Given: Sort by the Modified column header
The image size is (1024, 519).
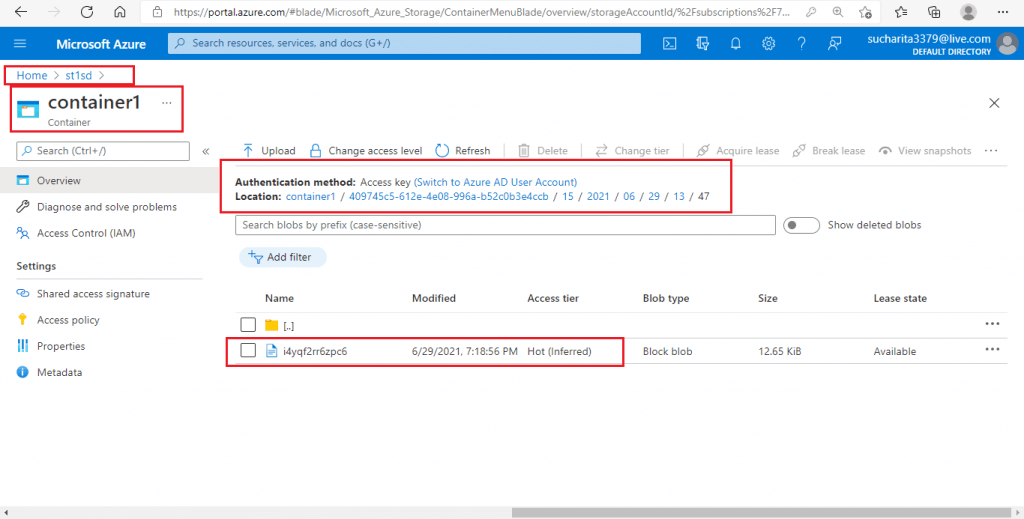Looking at the screenshot, I should pyautogui.click(x=434, y=298).
